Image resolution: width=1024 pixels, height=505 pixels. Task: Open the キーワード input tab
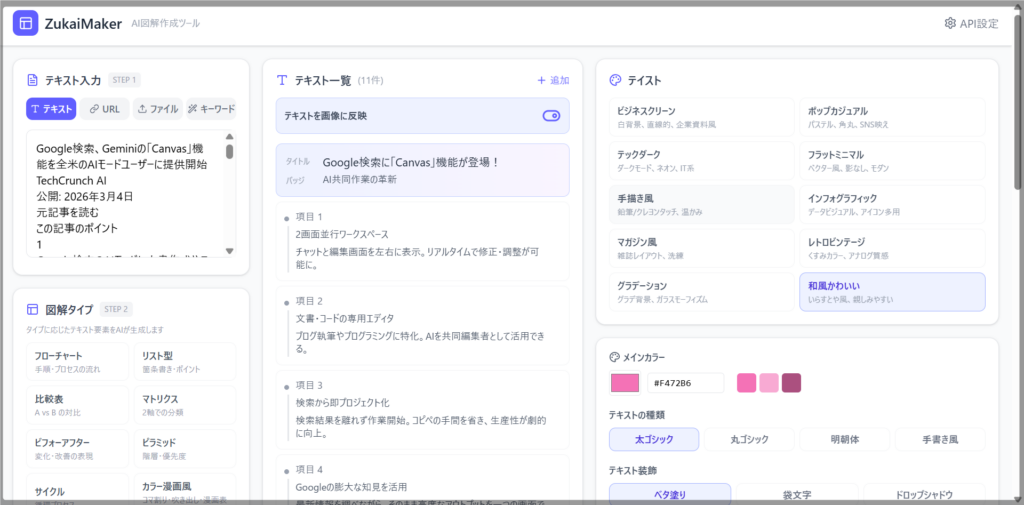pos(211,109)
